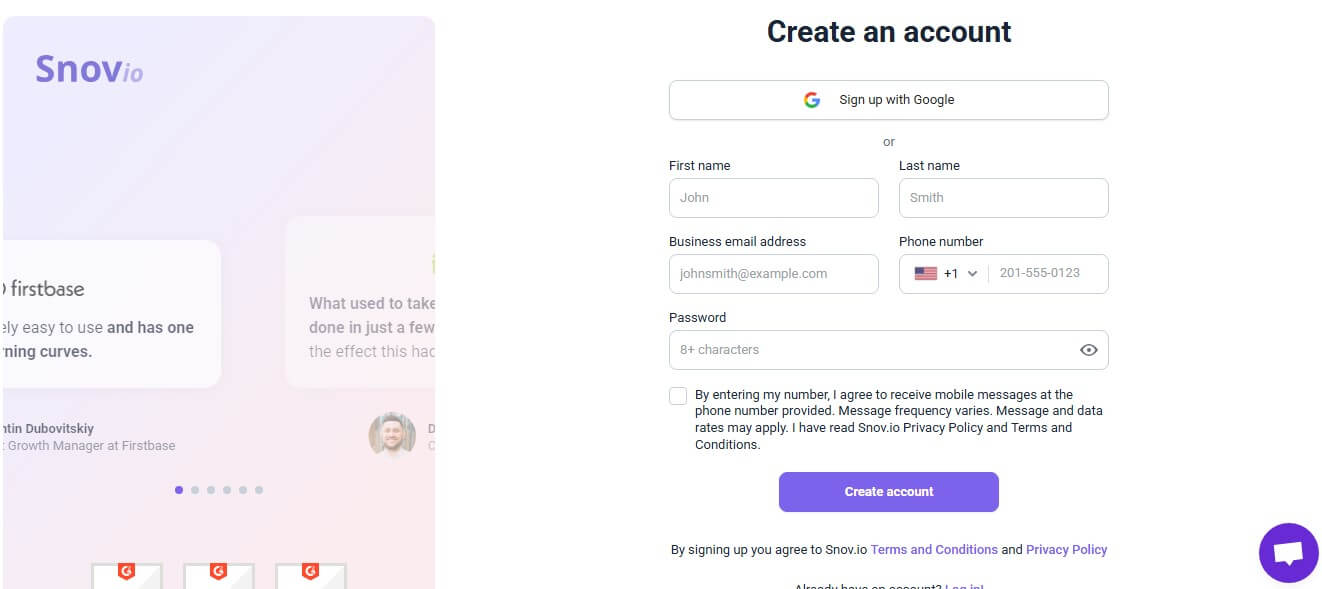The image size is (1322, 589).
Task: Check the mobile messages consent checkbox
Action: [678, 396]
